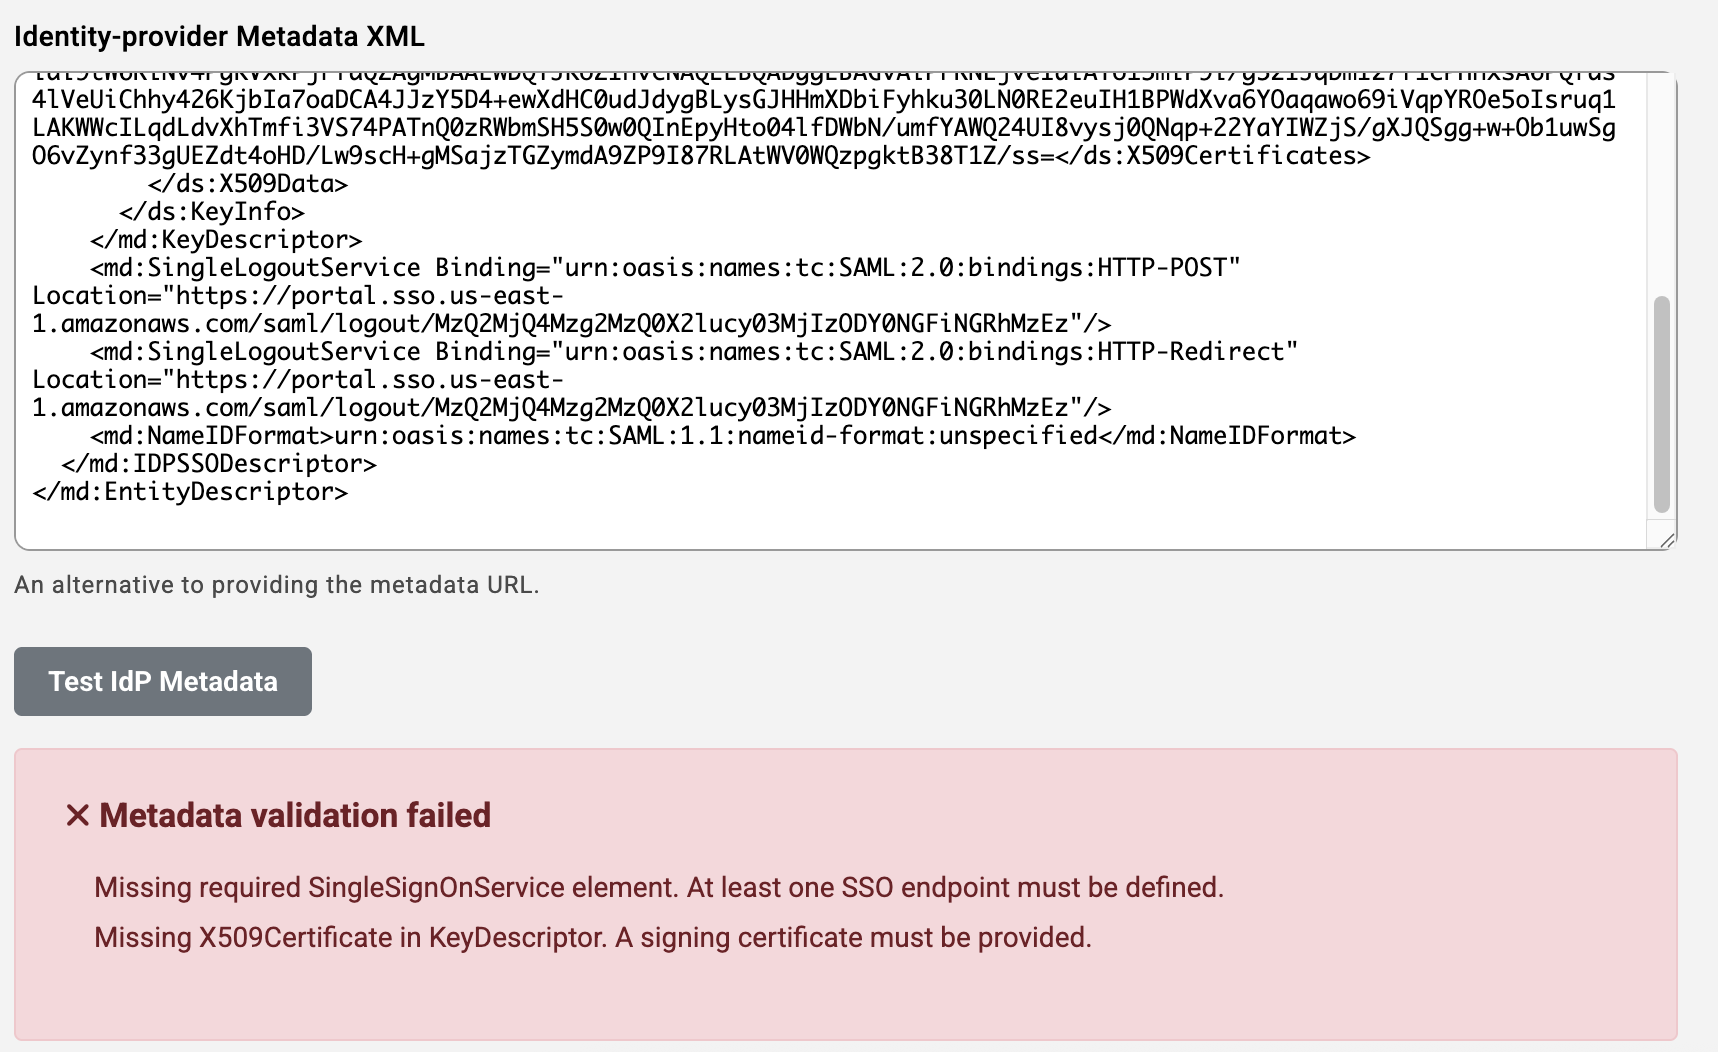Click the textarea resize handle corner
This screenshot has height=1052, width=1718.
1666,540
